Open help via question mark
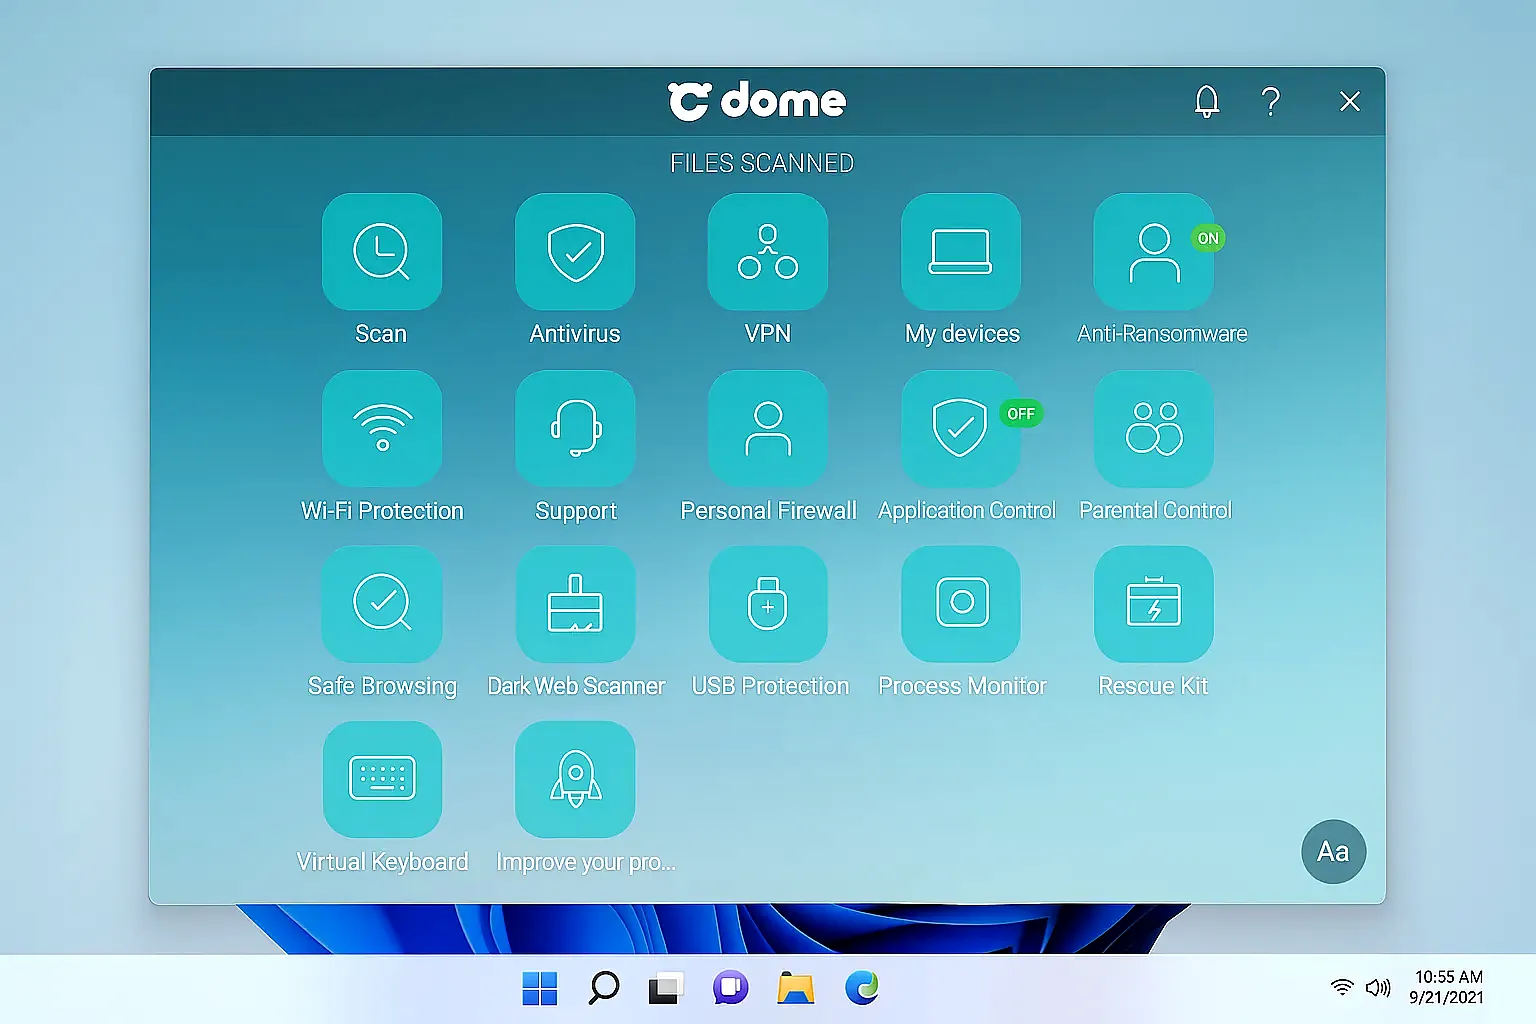 pyautogui.click(x=1270, y=101)
